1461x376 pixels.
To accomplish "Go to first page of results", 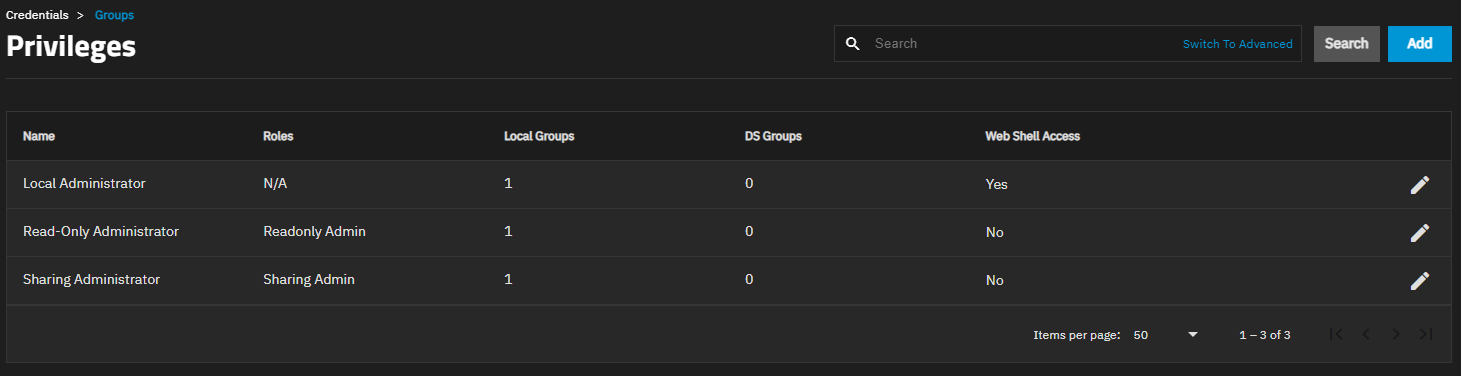I will [x=1336, y=334].
